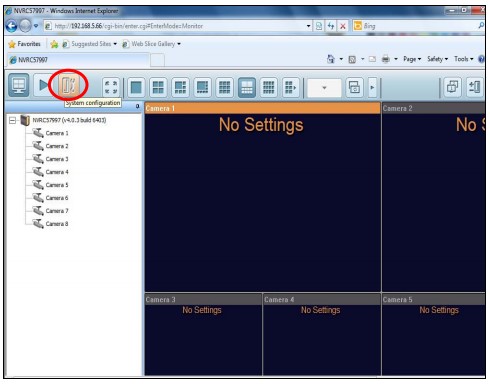Open the Print options dropdown arrow
This screenshot has height=384, width=490.
click(396, 59)
